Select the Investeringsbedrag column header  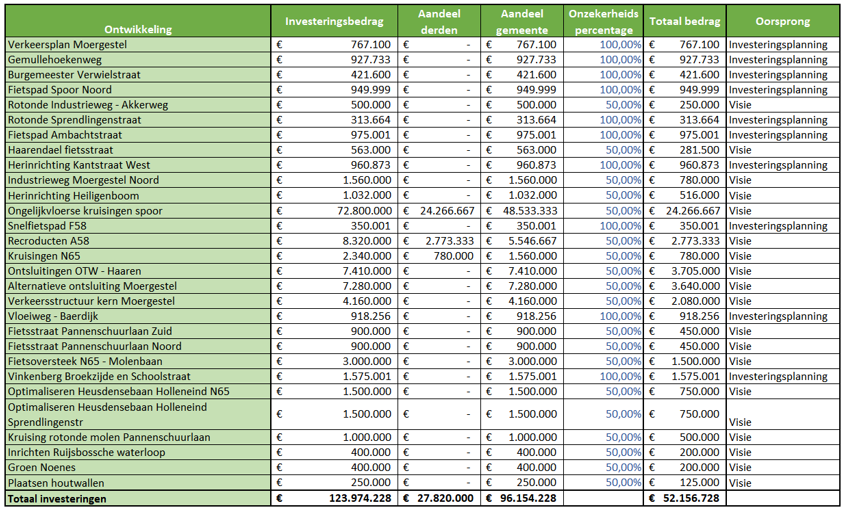[x=334, y=21]
